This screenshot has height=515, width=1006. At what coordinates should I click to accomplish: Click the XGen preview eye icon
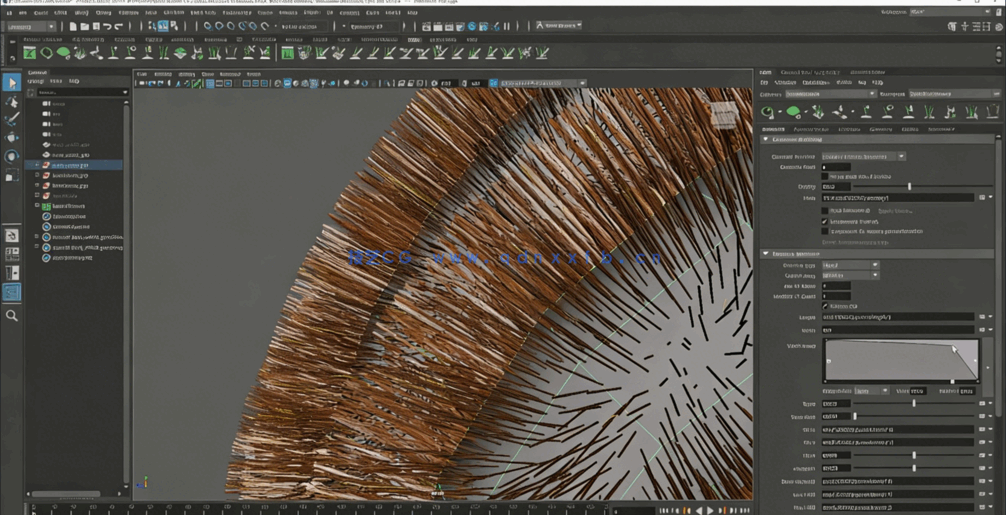[768, 112]
